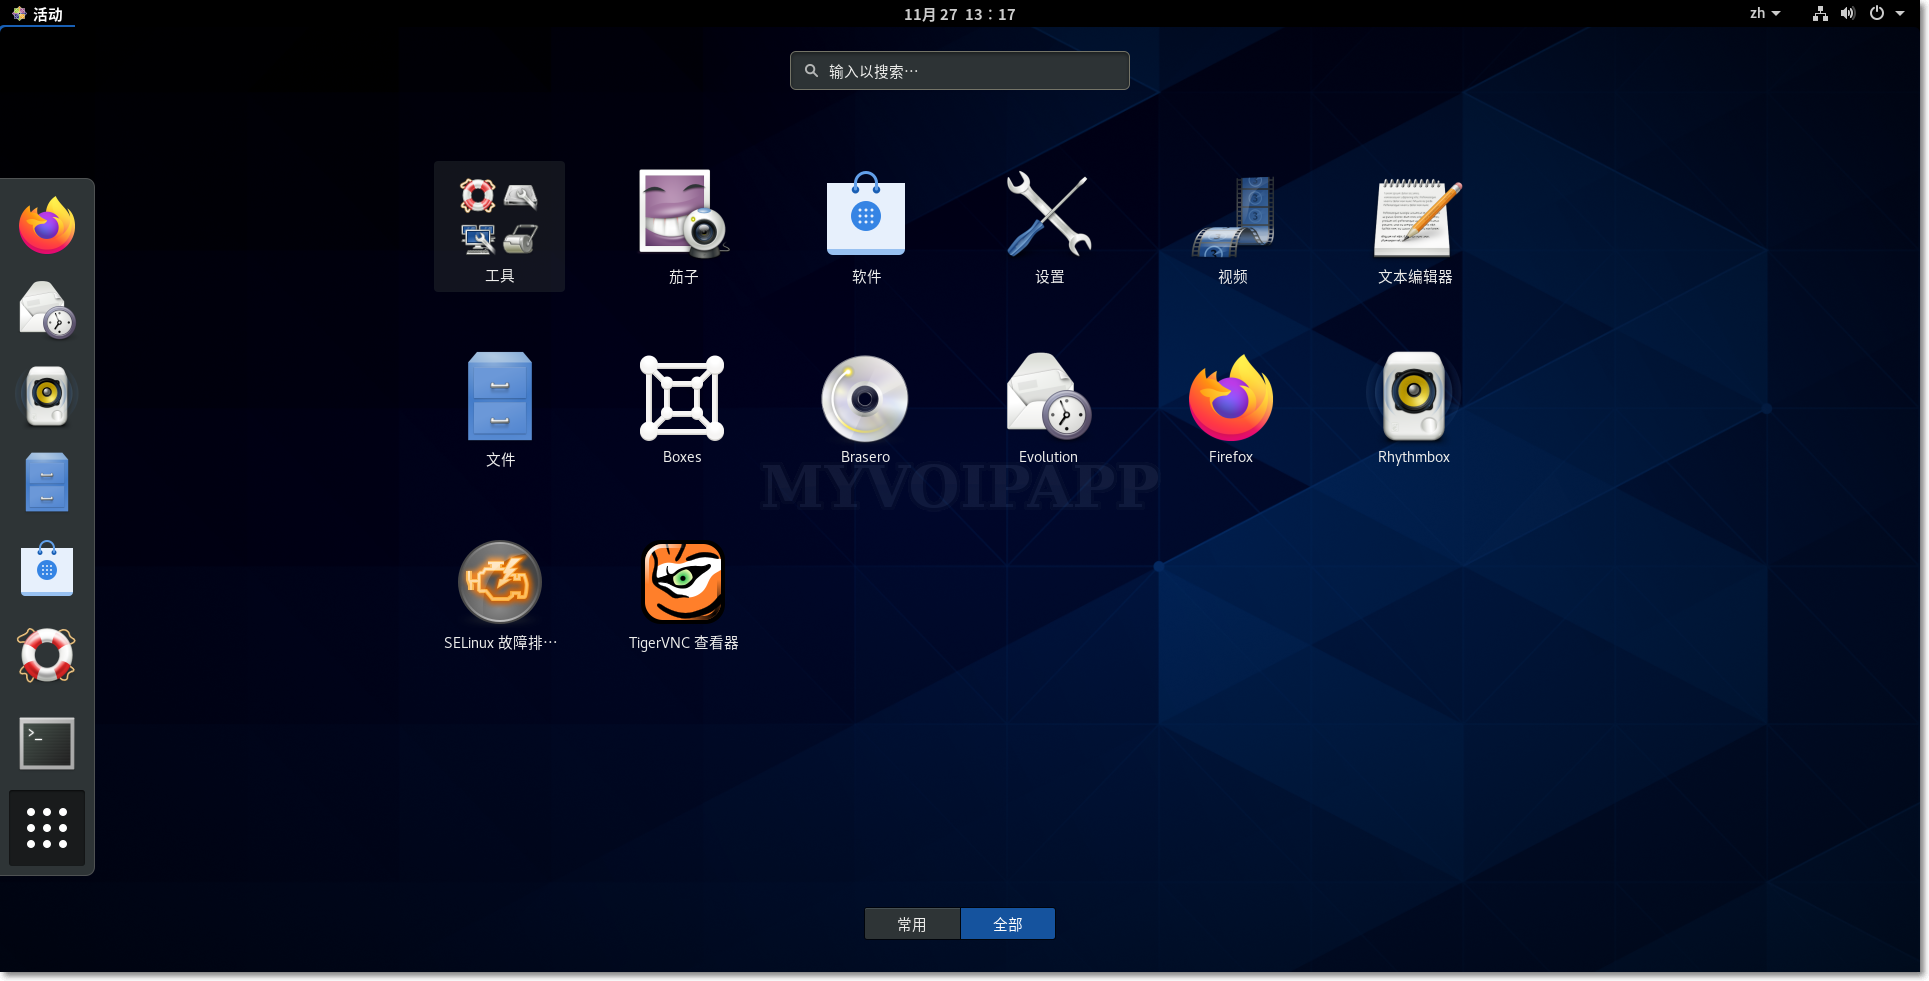Viewport: 1929px width, 981px height.
Task: Launch Brasero disc burner
Action: 865,409
